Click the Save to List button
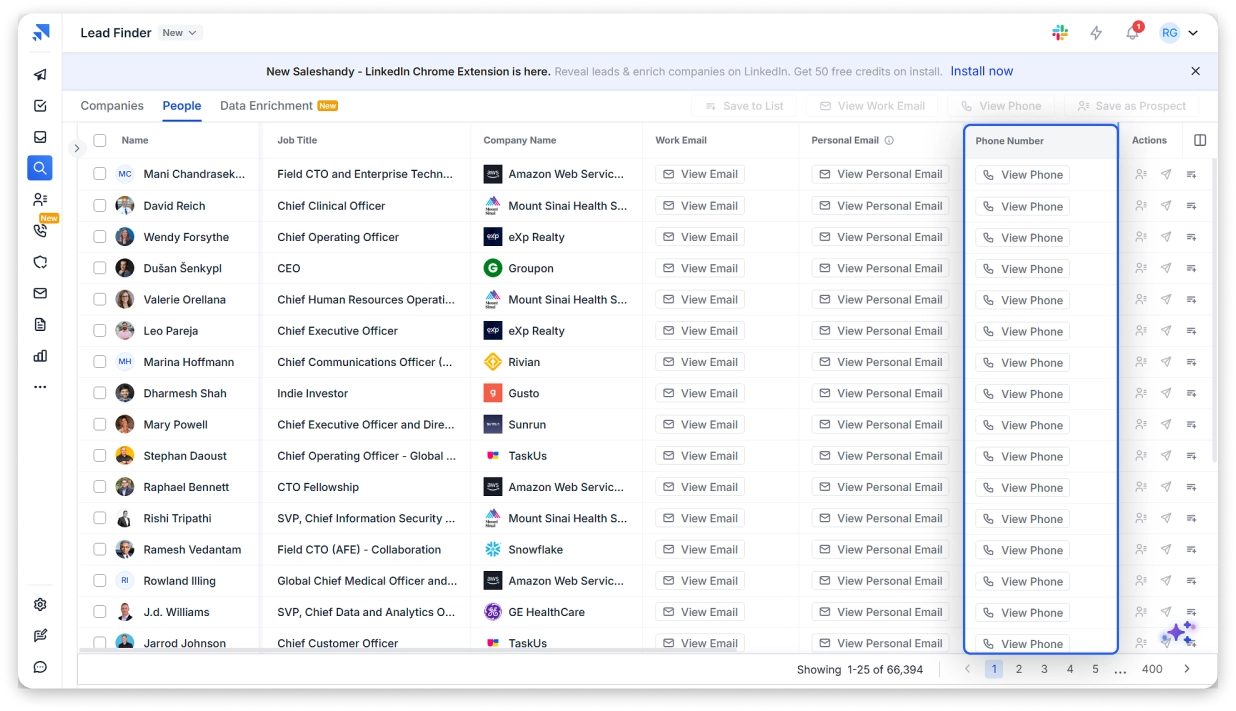 [x=745, y=106]
